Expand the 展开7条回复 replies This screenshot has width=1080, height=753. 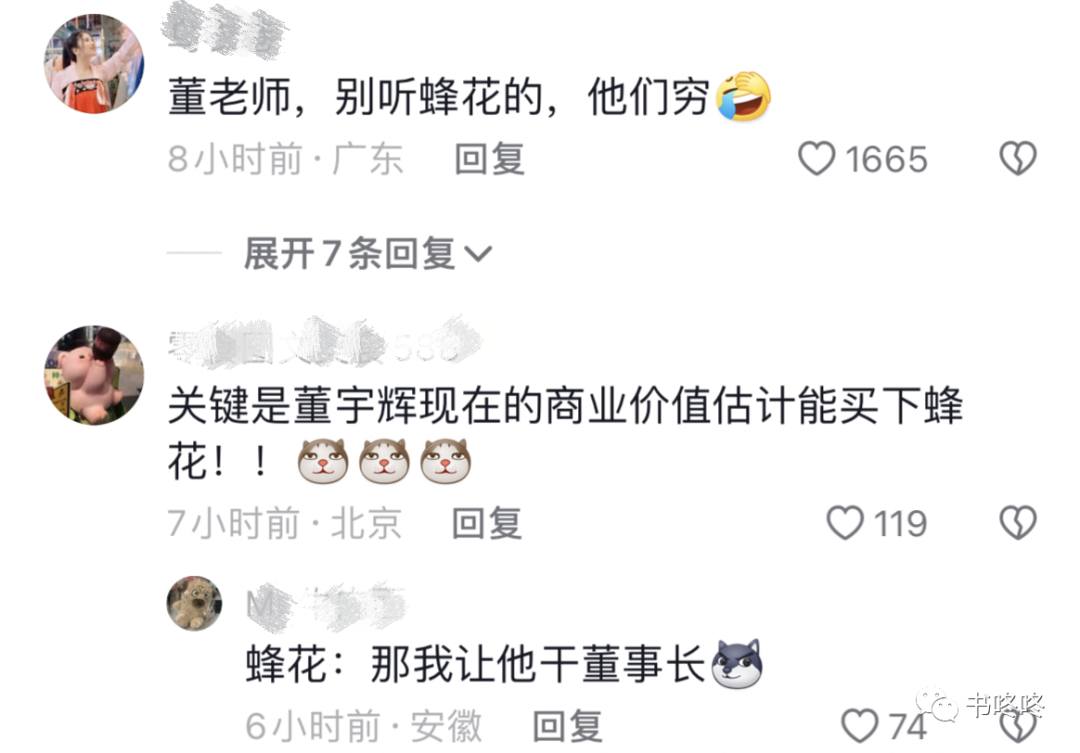368,254
